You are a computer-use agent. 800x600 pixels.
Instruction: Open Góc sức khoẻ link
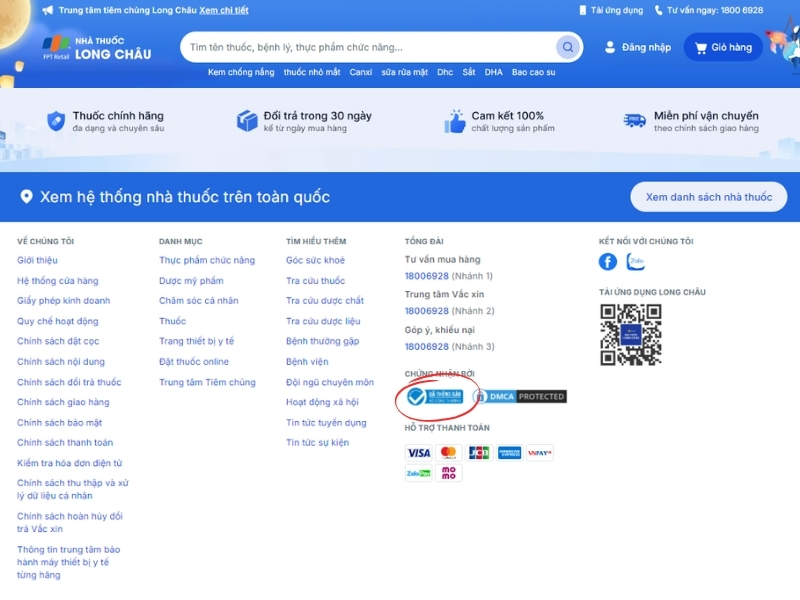click(x=315, y=260)
